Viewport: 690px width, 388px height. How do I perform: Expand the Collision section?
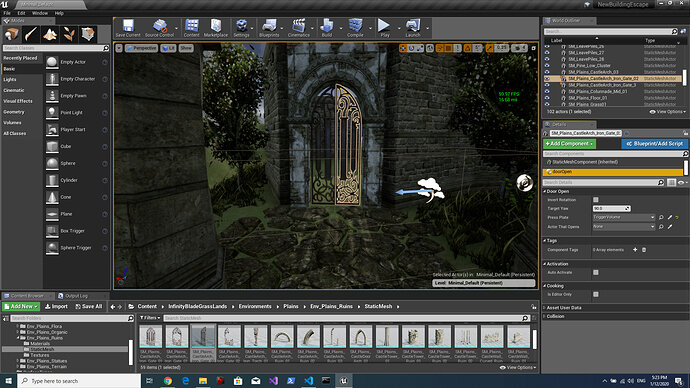[x=545, y=316]
